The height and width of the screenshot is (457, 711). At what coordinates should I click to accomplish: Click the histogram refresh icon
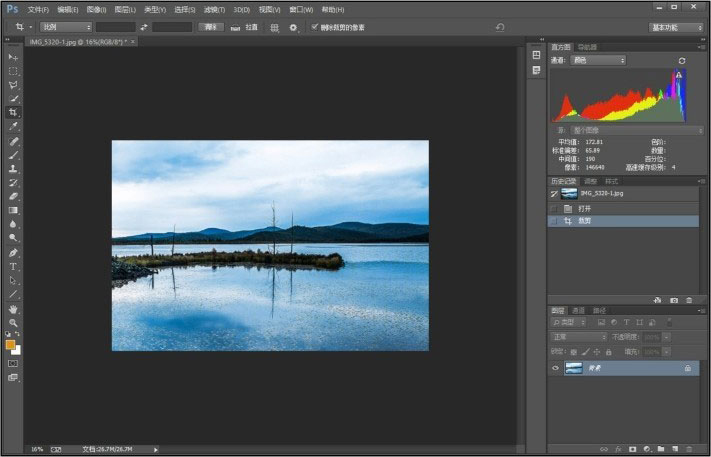tap(682, 61)
